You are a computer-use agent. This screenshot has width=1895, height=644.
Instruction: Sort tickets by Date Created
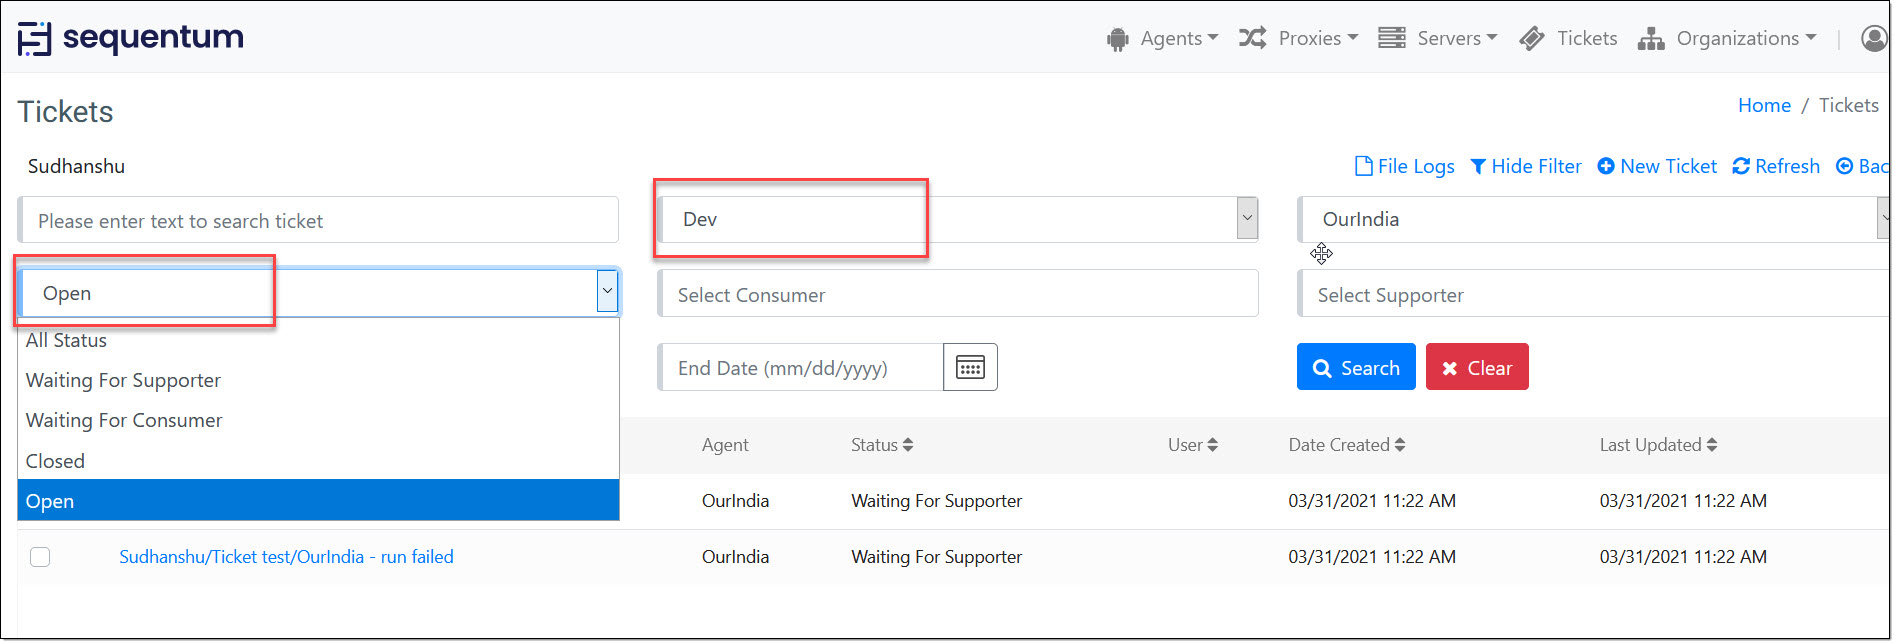point(1347,445)
